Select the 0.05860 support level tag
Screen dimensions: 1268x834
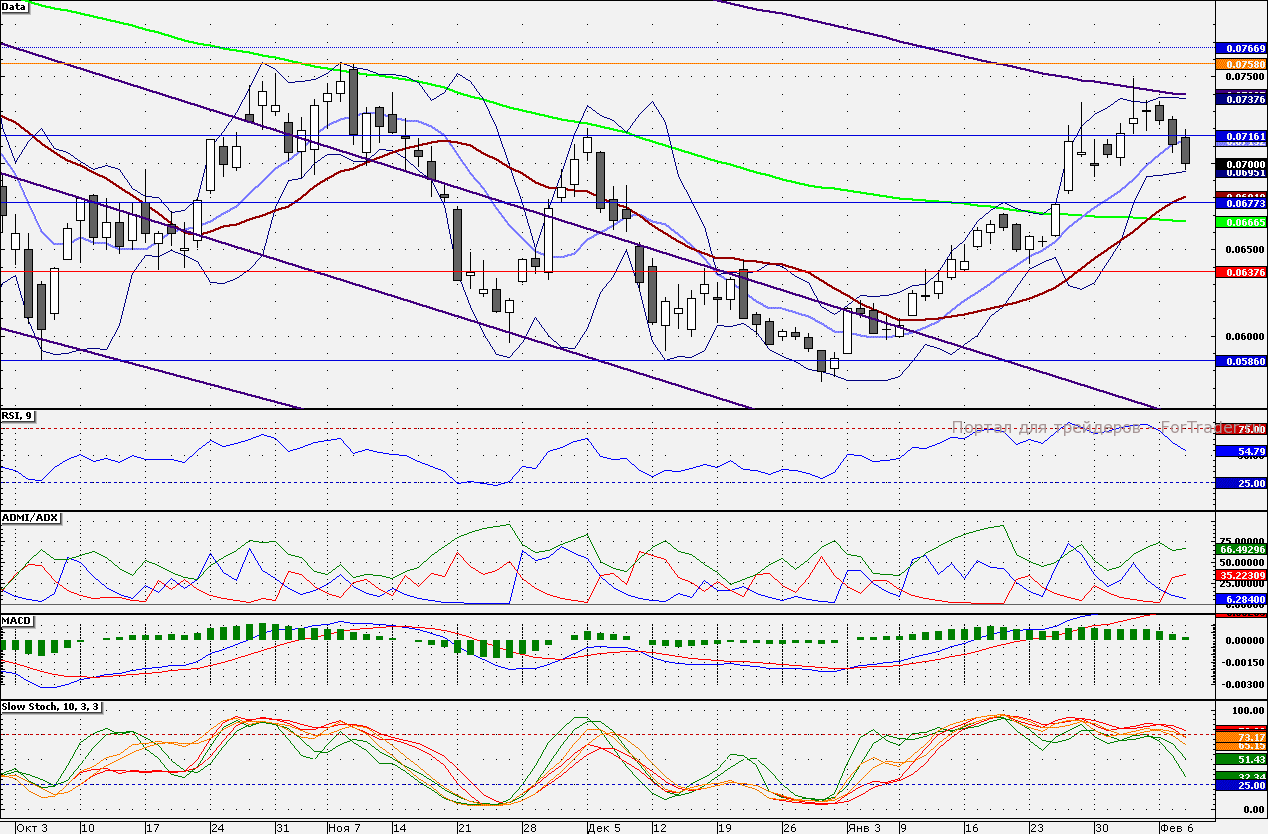point(1240,360)
